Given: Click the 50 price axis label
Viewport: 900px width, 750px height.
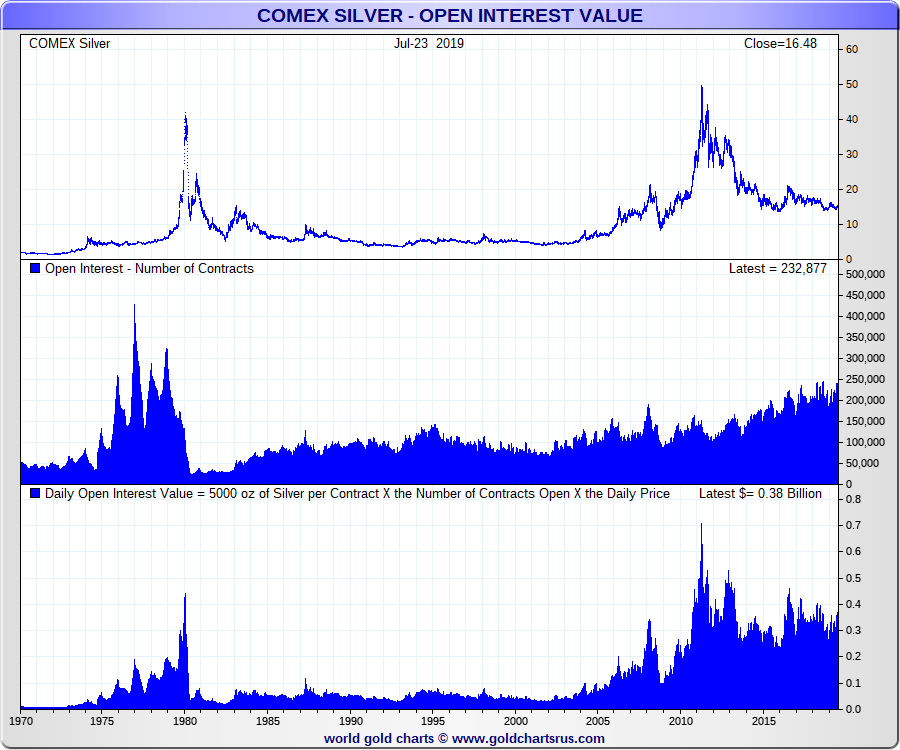Looking at the screenshot, I should [852, 84].
